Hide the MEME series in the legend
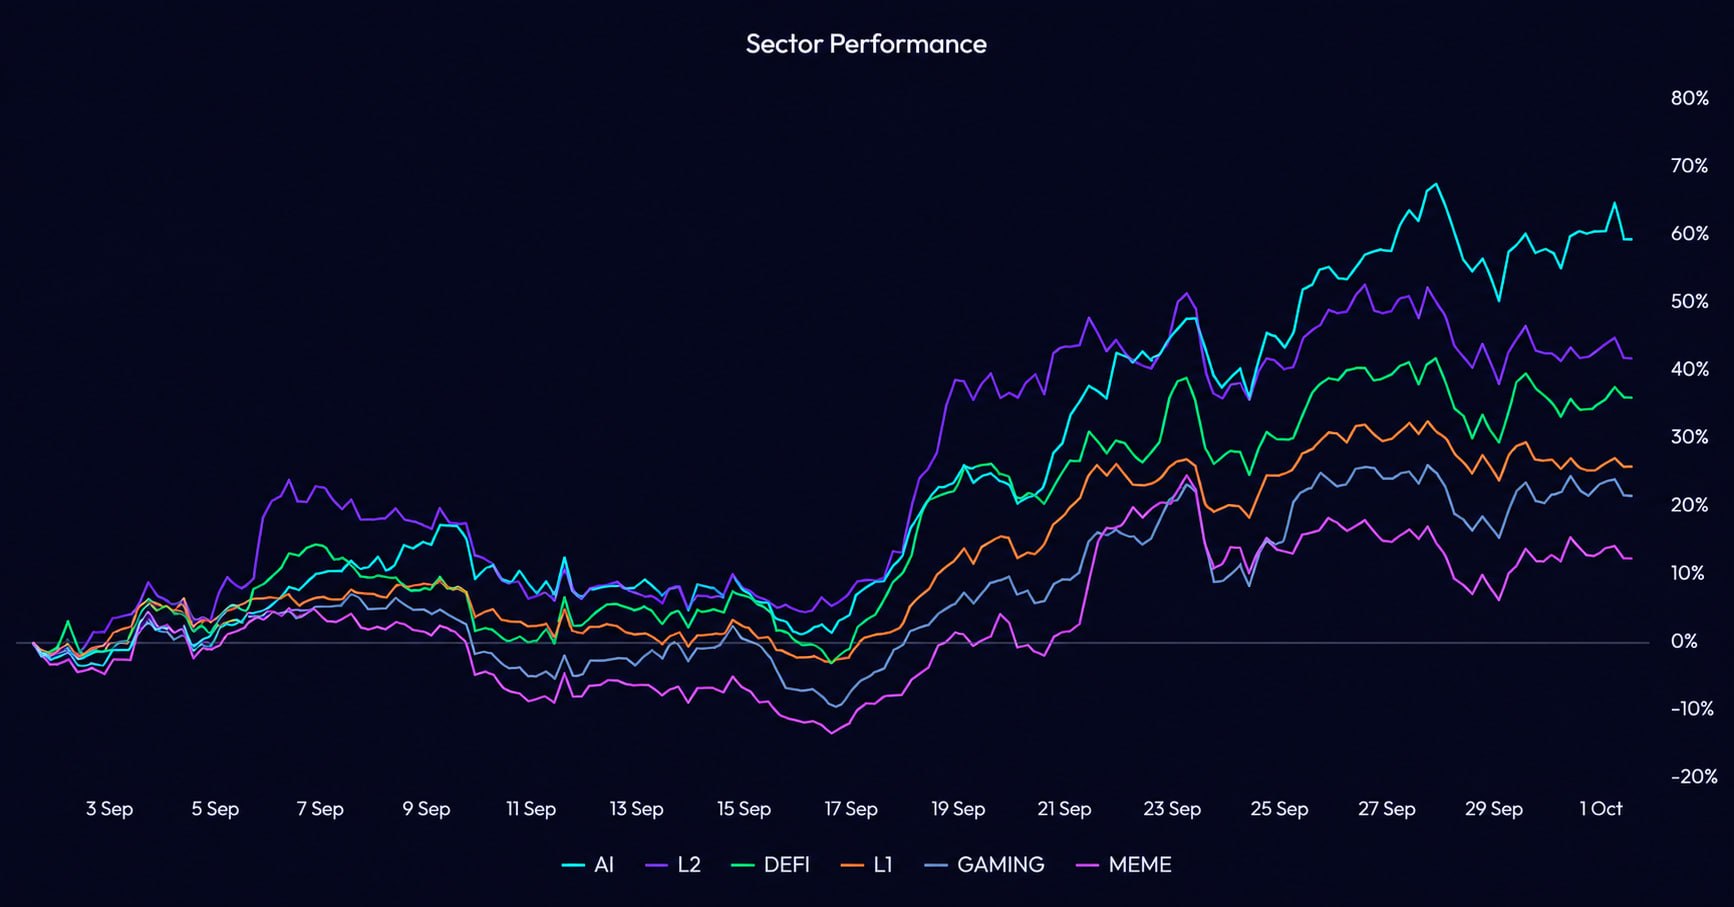The width and height of the screenshot is (1734, 907). pos(1124,865)
